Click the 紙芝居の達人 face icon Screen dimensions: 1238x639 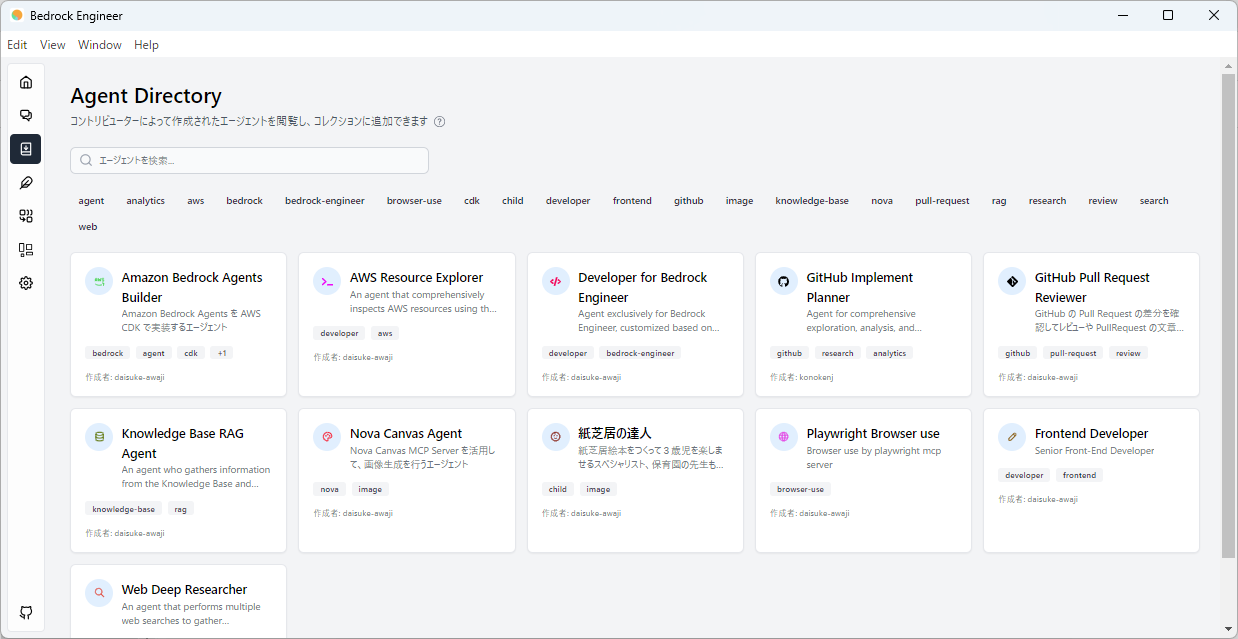click(x=555, y=437)
